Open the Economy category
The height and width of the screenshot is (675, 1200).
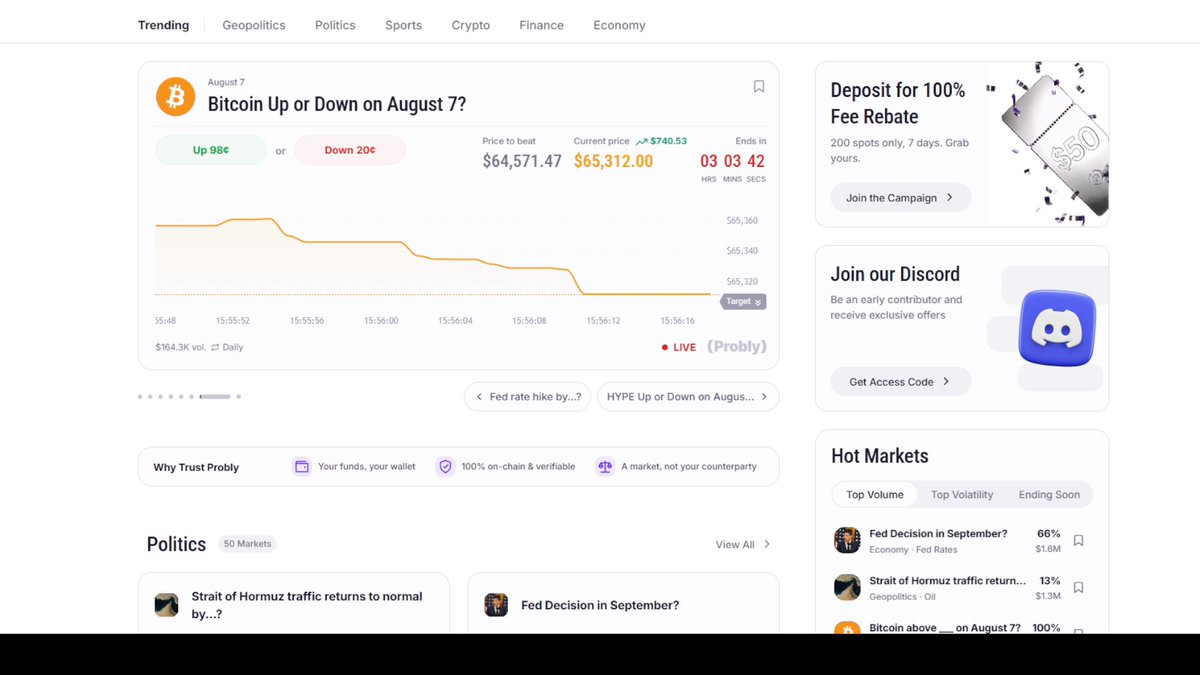point(619,25)
